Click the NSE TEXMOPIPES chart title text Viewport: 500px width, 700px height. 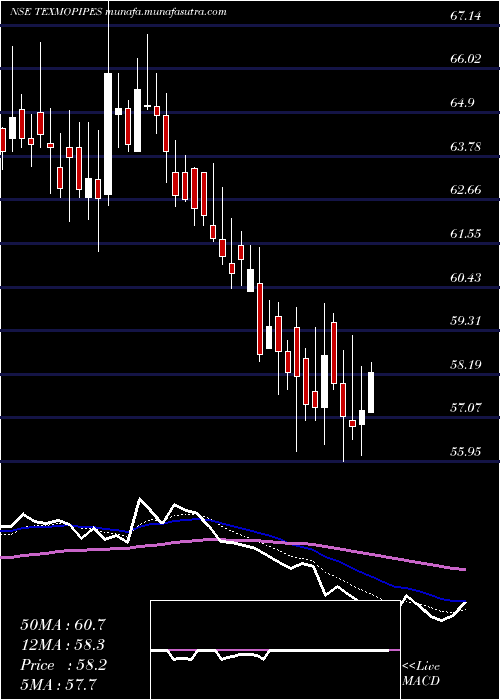point(118,12)
